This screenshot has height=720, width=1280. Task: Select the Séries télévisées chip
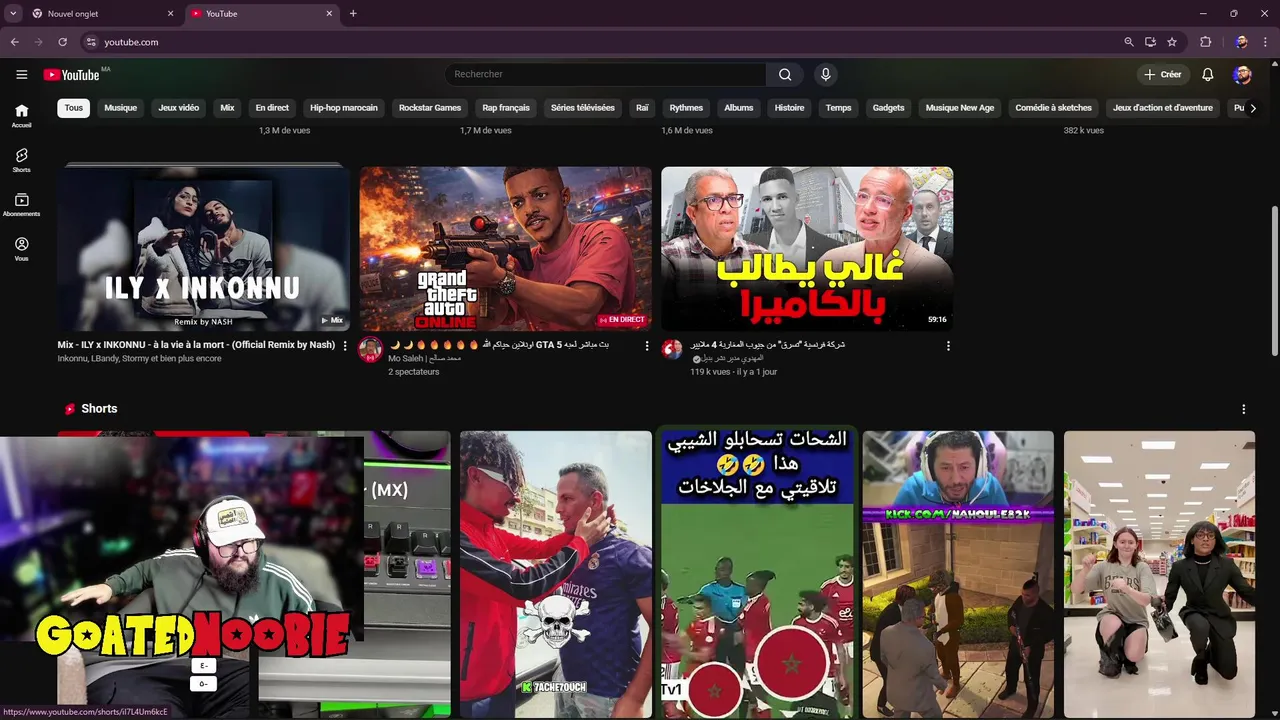[x=583, y=108]
